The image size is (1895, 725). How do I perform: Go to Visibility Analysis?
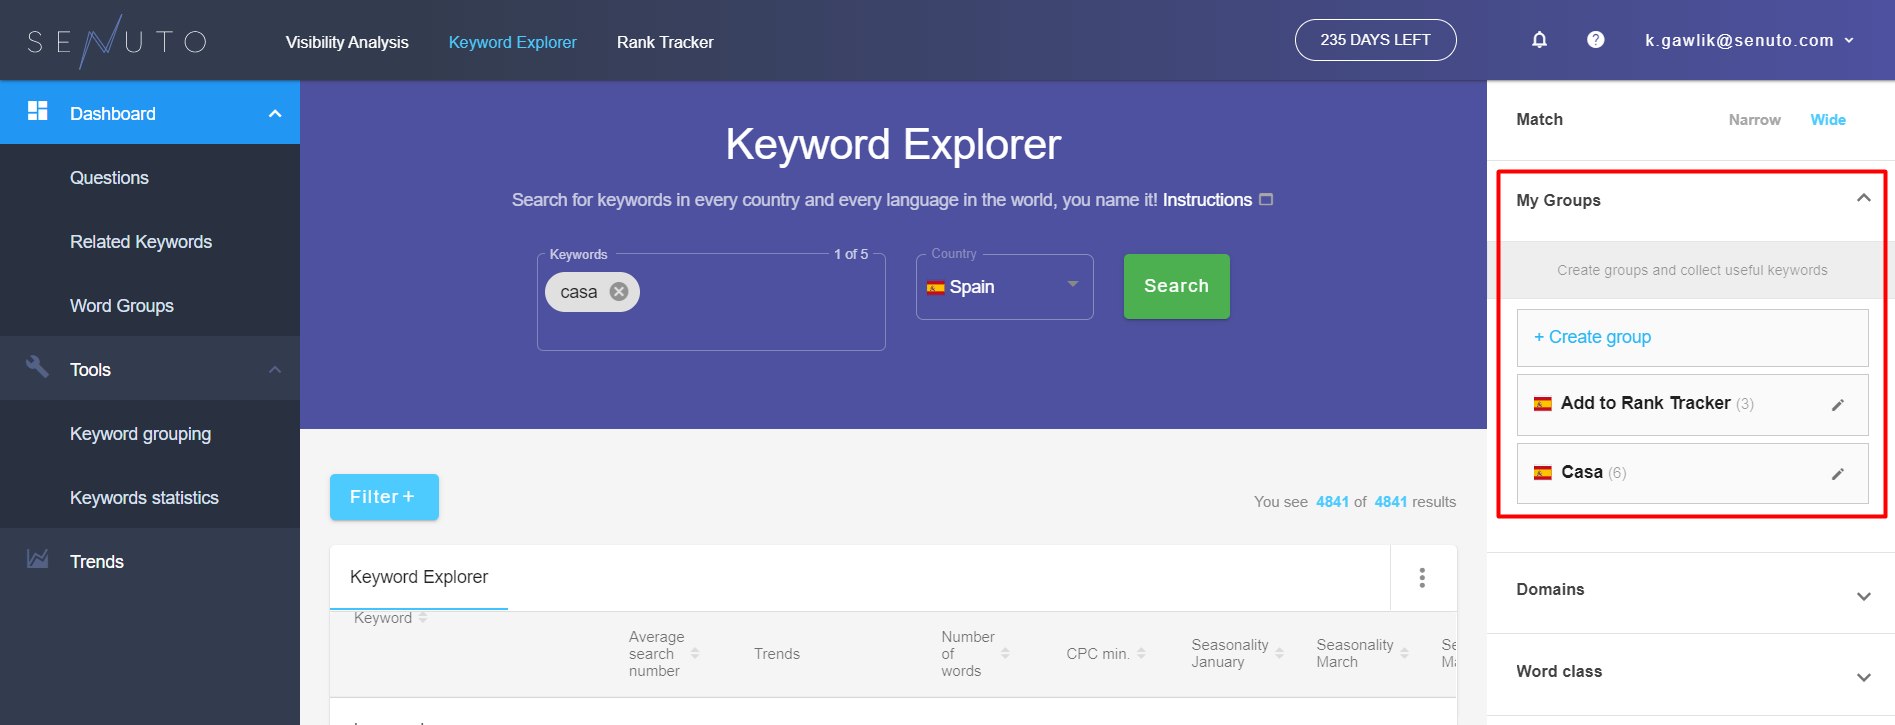tap(347, 42)
